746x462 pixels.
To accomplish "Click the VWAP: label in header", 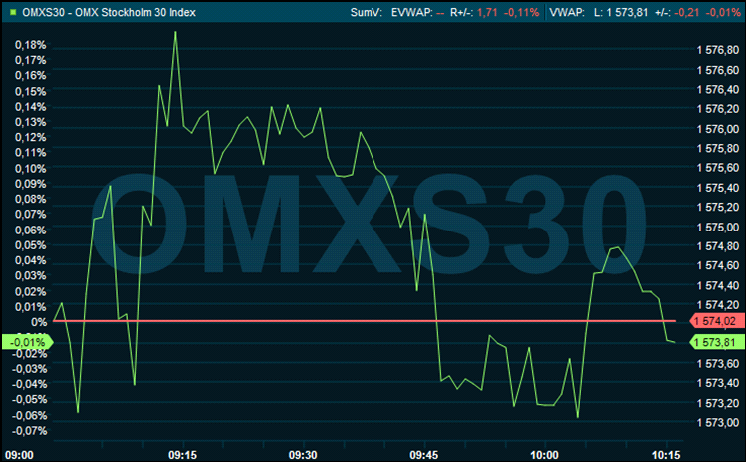I will [x=567, y=12].
